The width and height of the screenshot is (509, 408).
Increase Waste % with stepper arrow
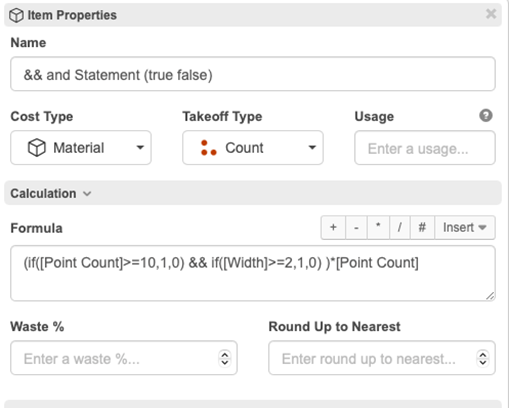225,355
